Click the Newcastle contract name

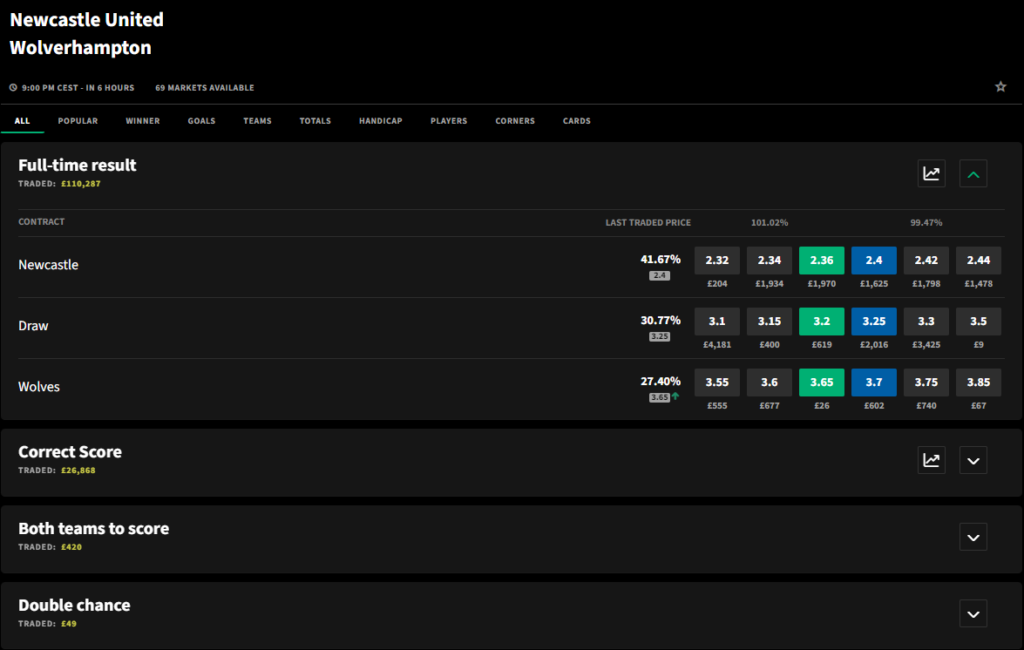coord(48,265)
